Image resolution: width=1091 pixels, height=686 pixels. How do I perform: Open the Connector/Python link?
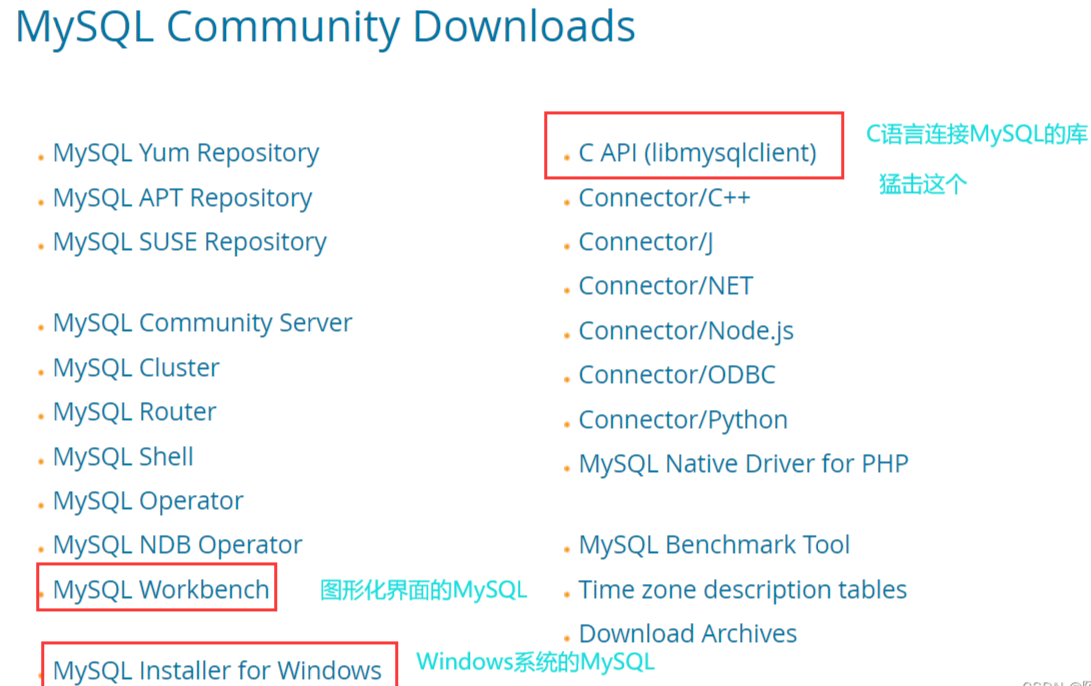coord(683,420)
